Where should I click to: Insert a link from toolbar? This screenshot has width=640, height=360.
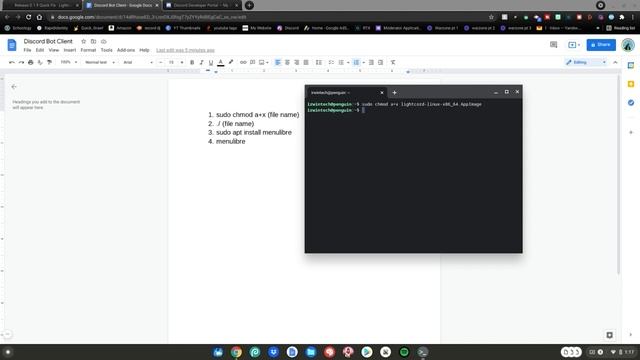243,62
